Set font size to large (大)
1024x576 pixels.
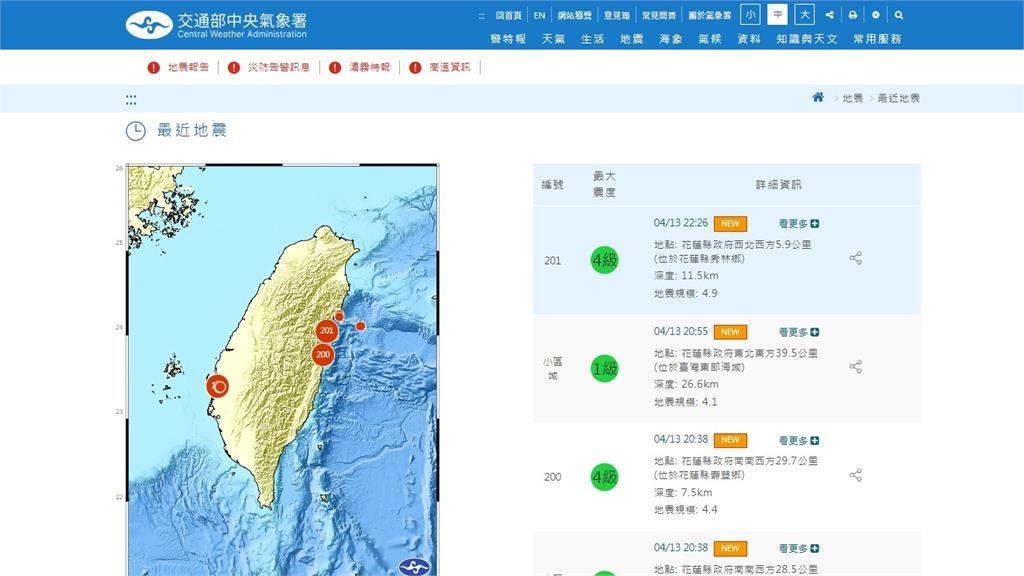coord(804,15)
